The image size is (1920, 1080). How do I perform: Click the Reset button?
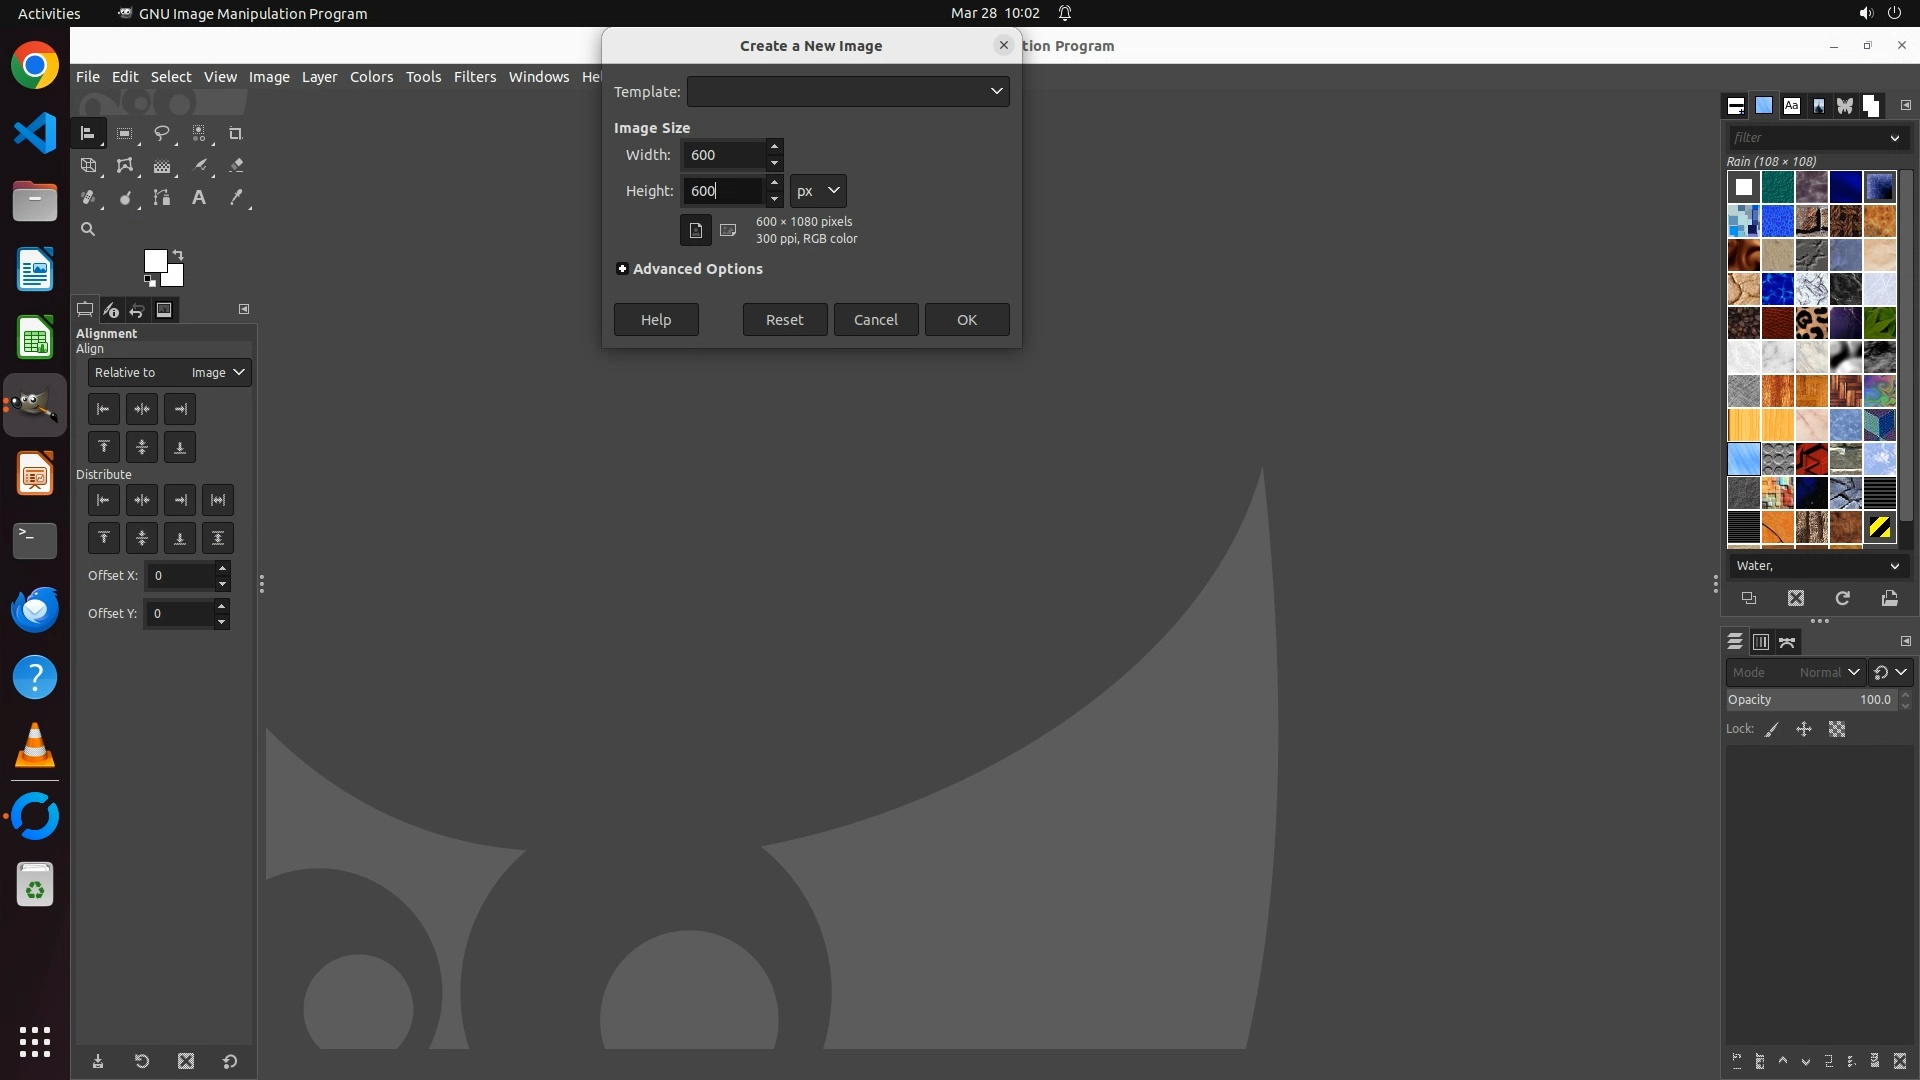tap(784, 320)
